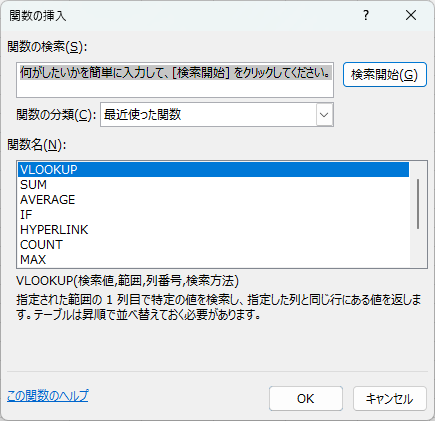Select COUNT in the function list
Image resolution: width=435 pixels, height=421 pixels.
point(213,245)
